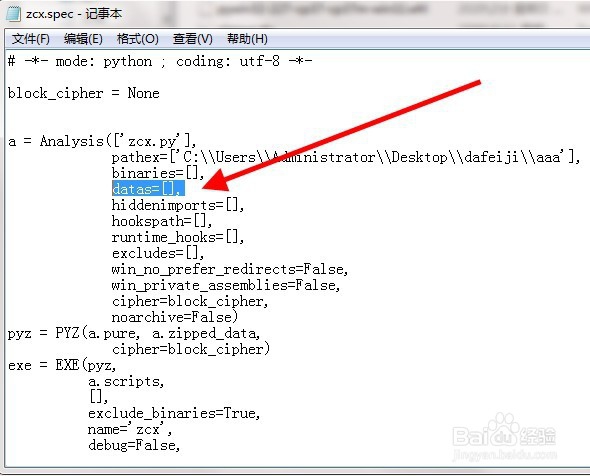Click the win_private_assemblies=False line
The width and height of the screenshot is (590, 476).
coord(226,285)
